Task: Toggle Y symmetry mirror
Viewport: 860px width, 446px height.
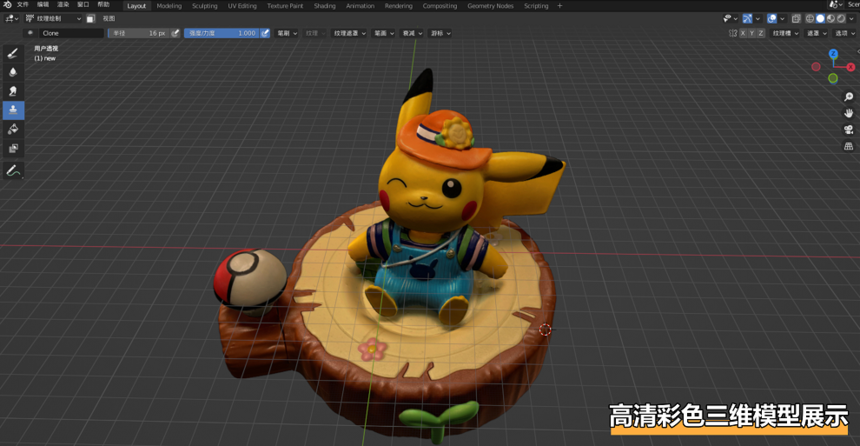Action: click(x=752, y=33)
